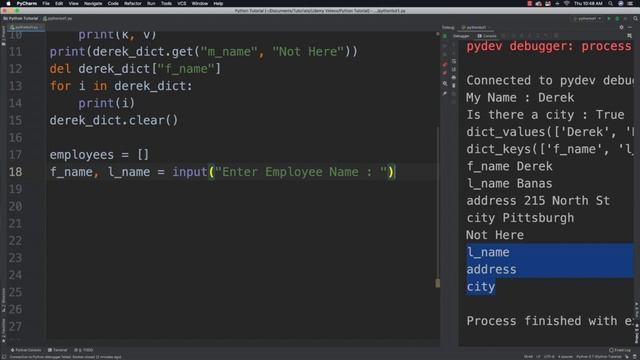Click the trash clear-all icon in console toolbar

click(x=453, y=86)
